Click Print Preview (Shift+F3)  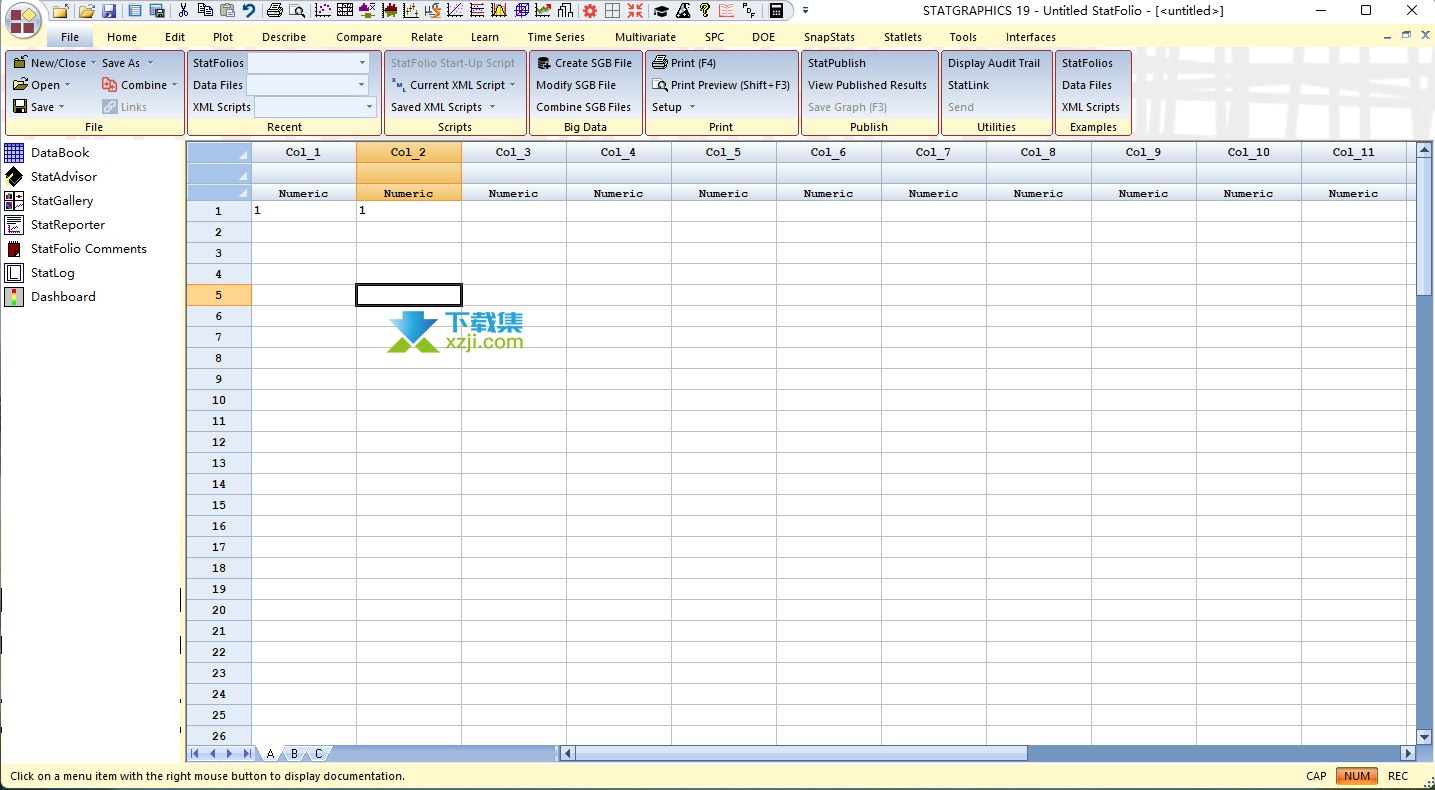(x=721, y=85)
